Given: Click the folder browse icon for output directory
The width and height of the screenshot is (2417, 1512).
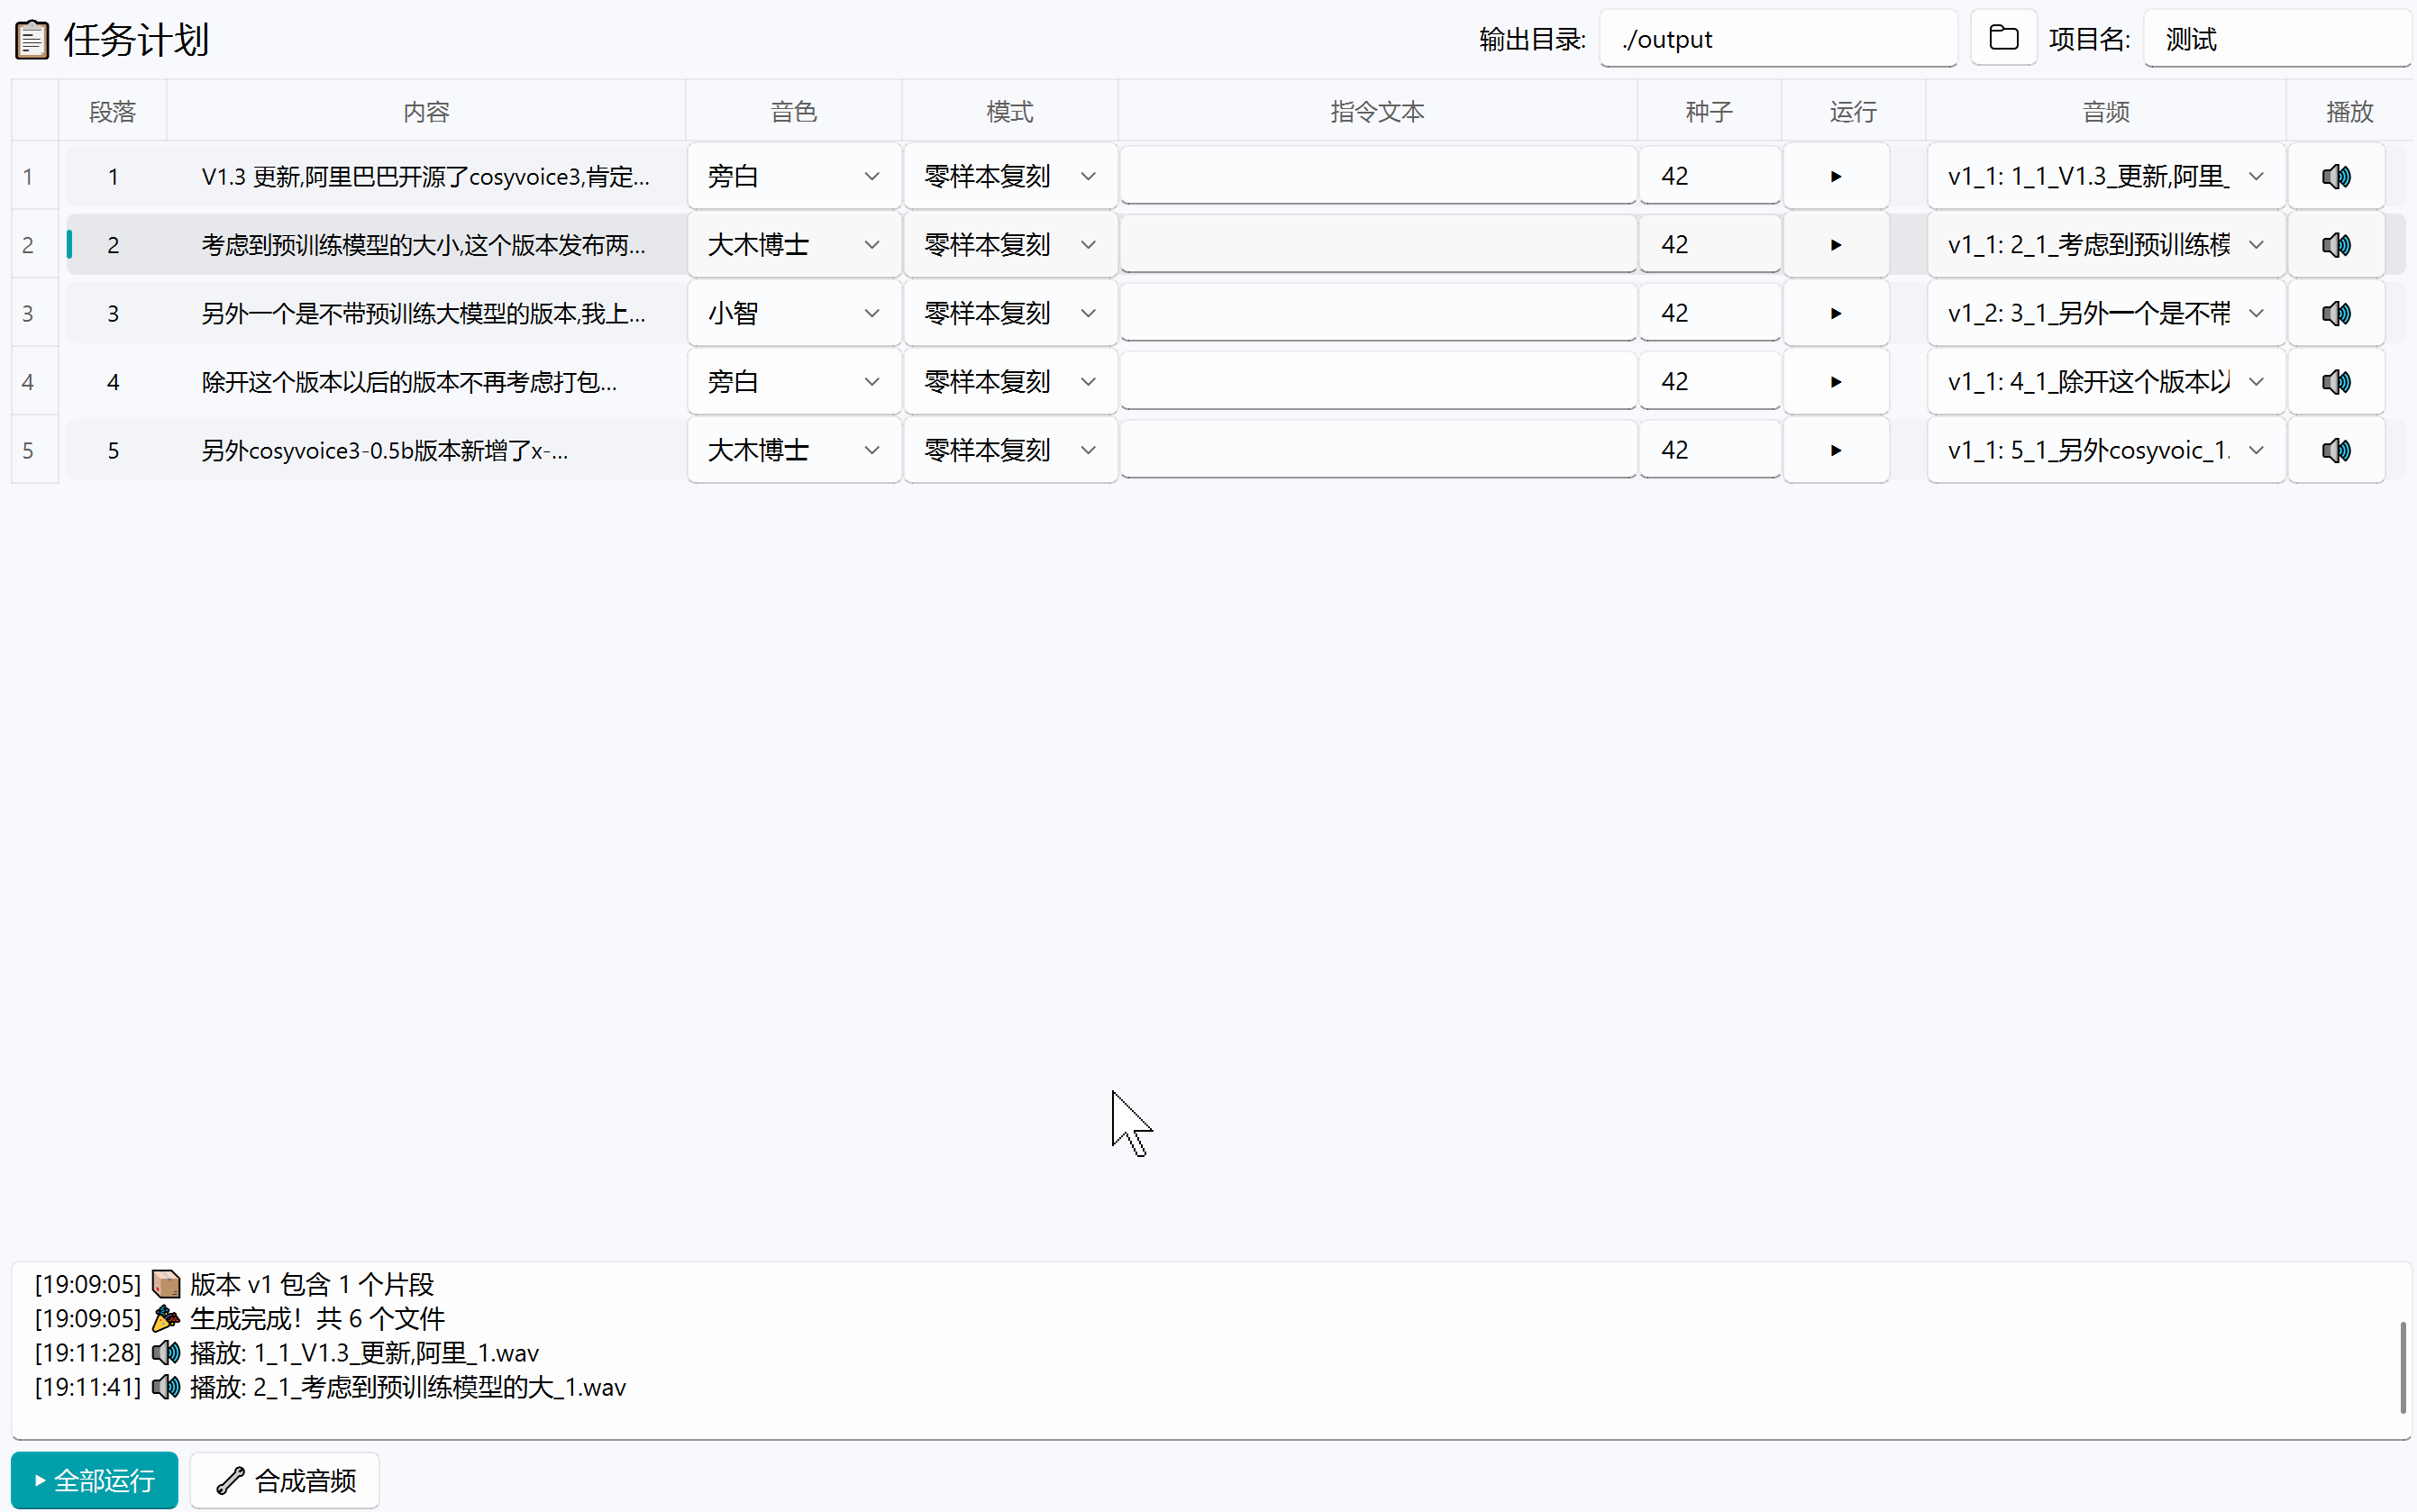Looking at the screenshot, I should (x=2003, y=38).
